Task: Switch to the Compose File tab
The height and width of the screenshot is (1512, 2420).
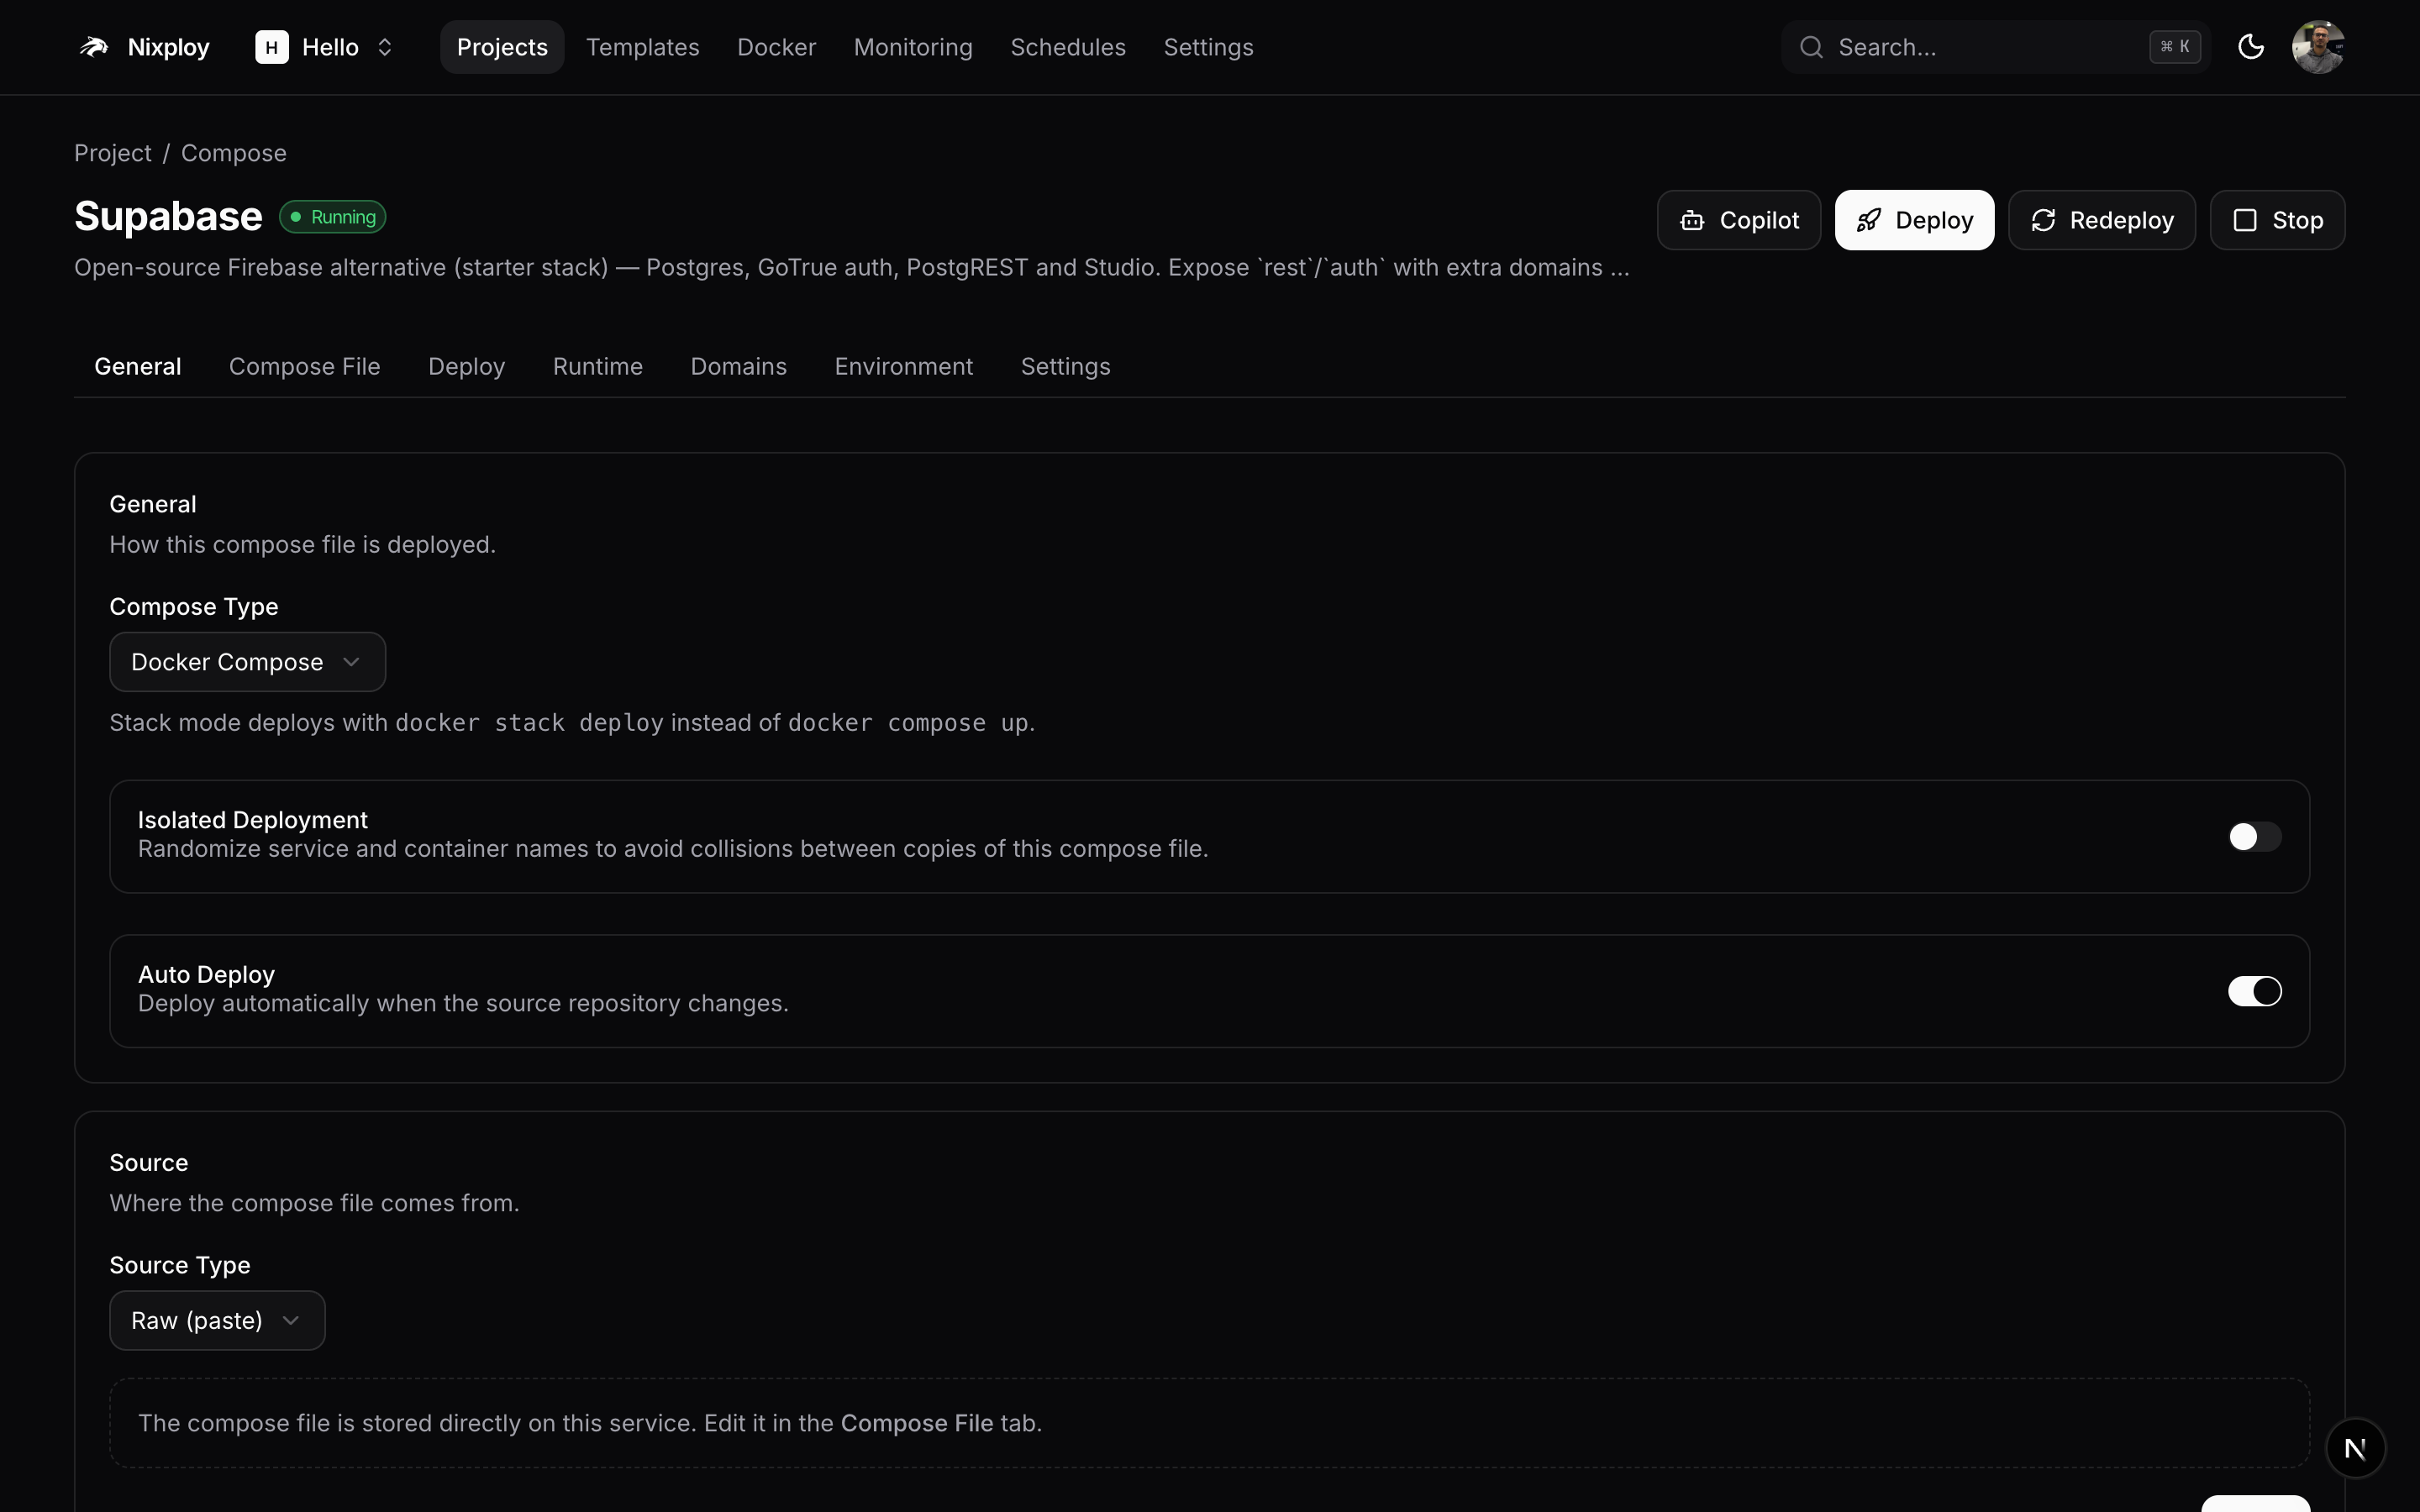Action: [305, 367]
